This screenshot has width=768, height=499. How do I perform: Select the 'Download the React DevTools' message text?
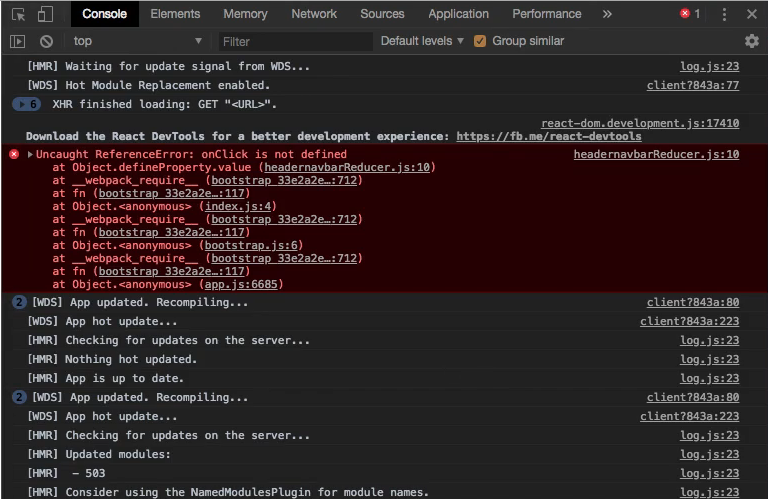pos(238,136)
